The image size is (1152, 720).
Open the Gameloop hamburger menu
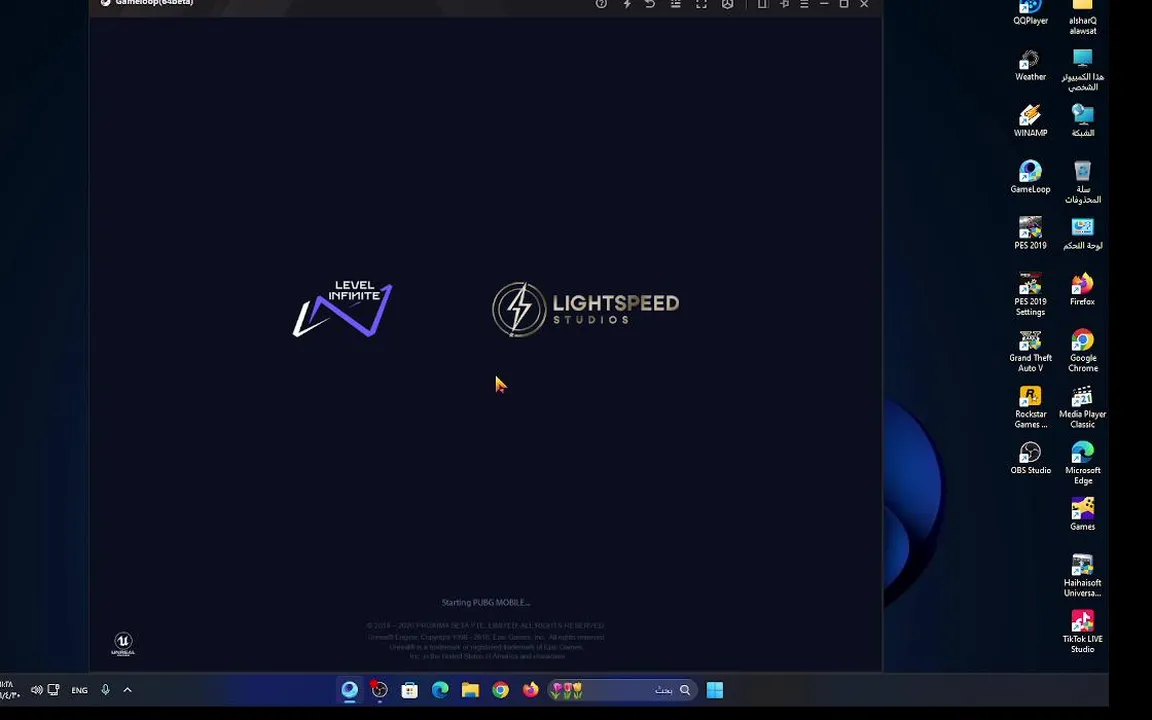804,4
